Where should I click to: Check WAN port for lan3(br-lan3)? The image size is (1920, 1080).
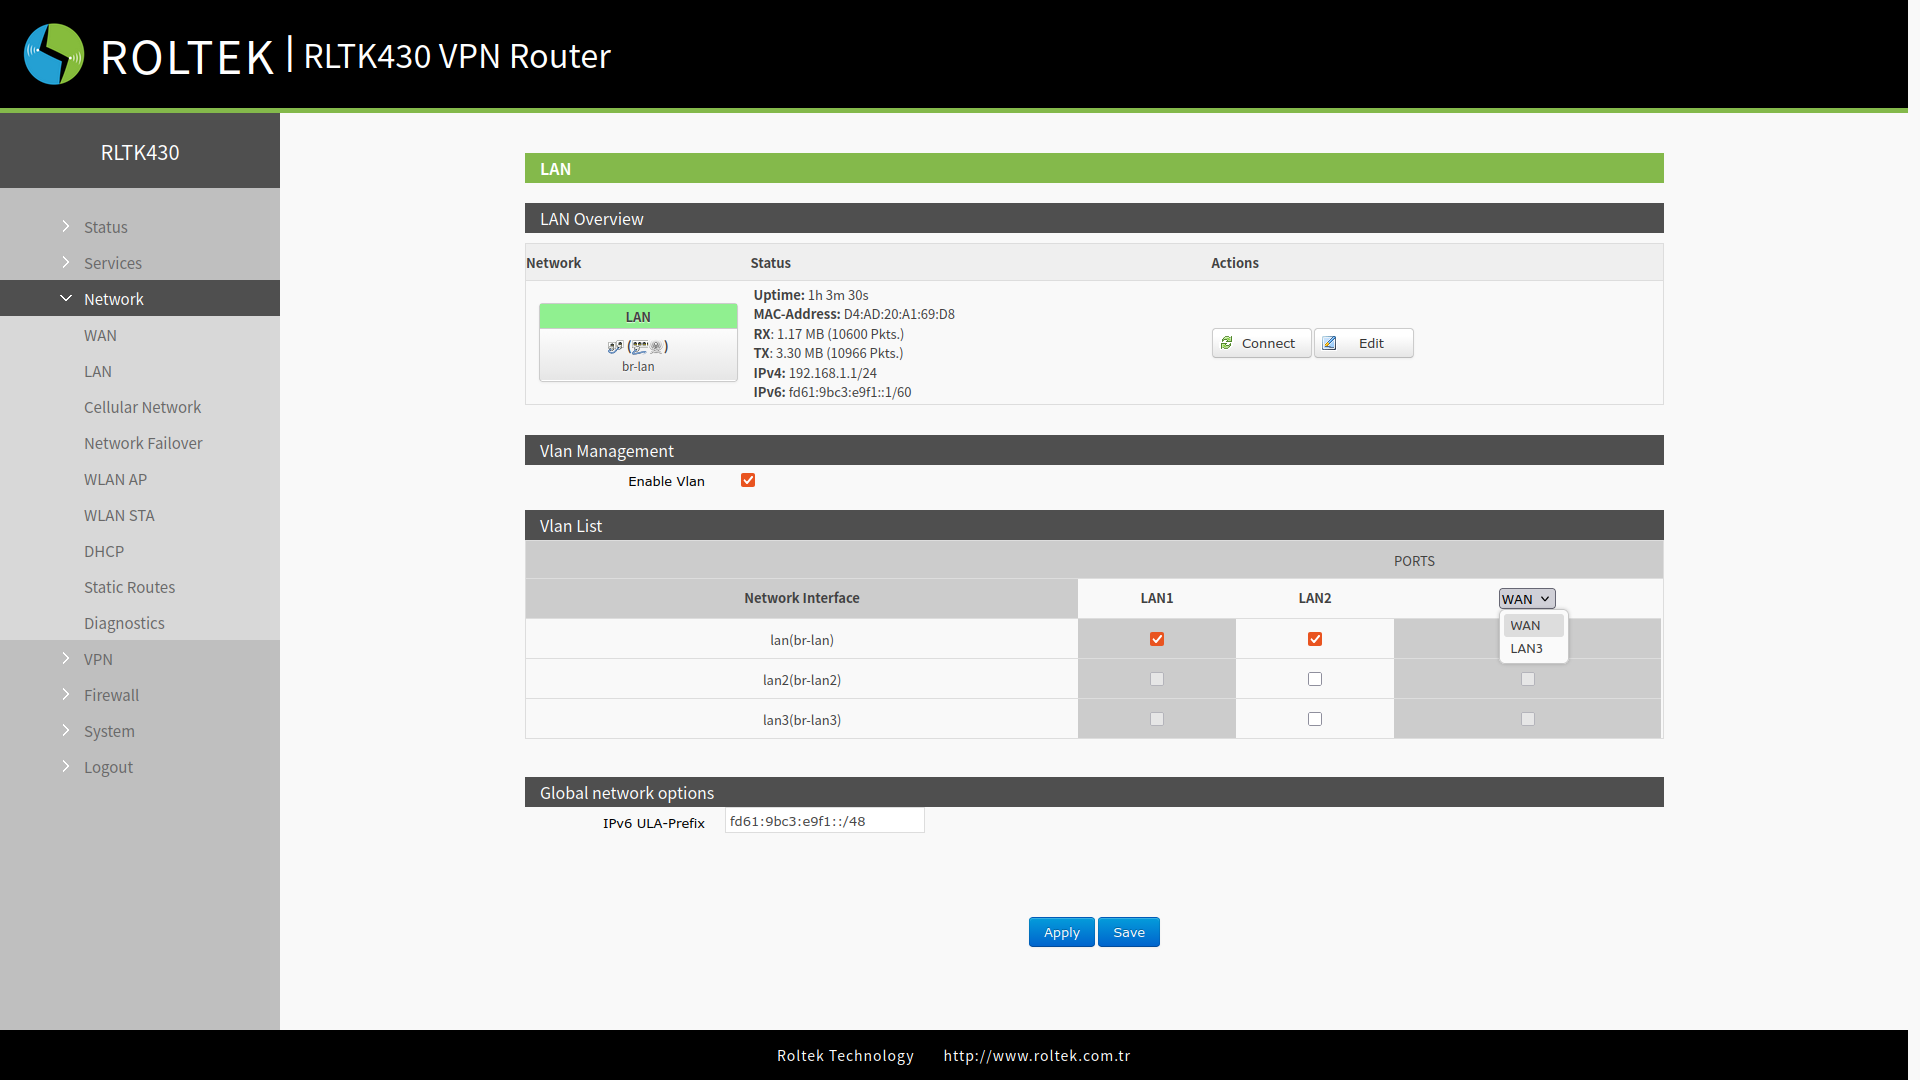pyautogui.click(x=1528, y=719)
